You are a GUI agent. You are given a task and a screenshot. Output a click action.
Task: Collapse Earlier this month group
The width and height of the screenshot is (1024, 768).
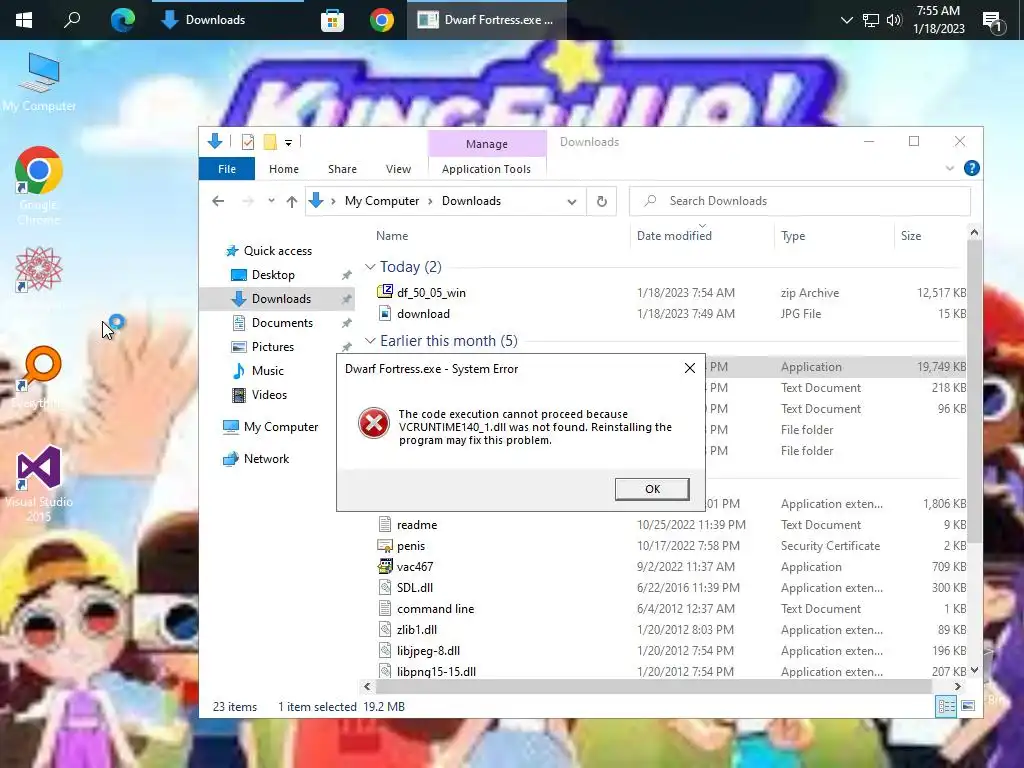[370, 341]
